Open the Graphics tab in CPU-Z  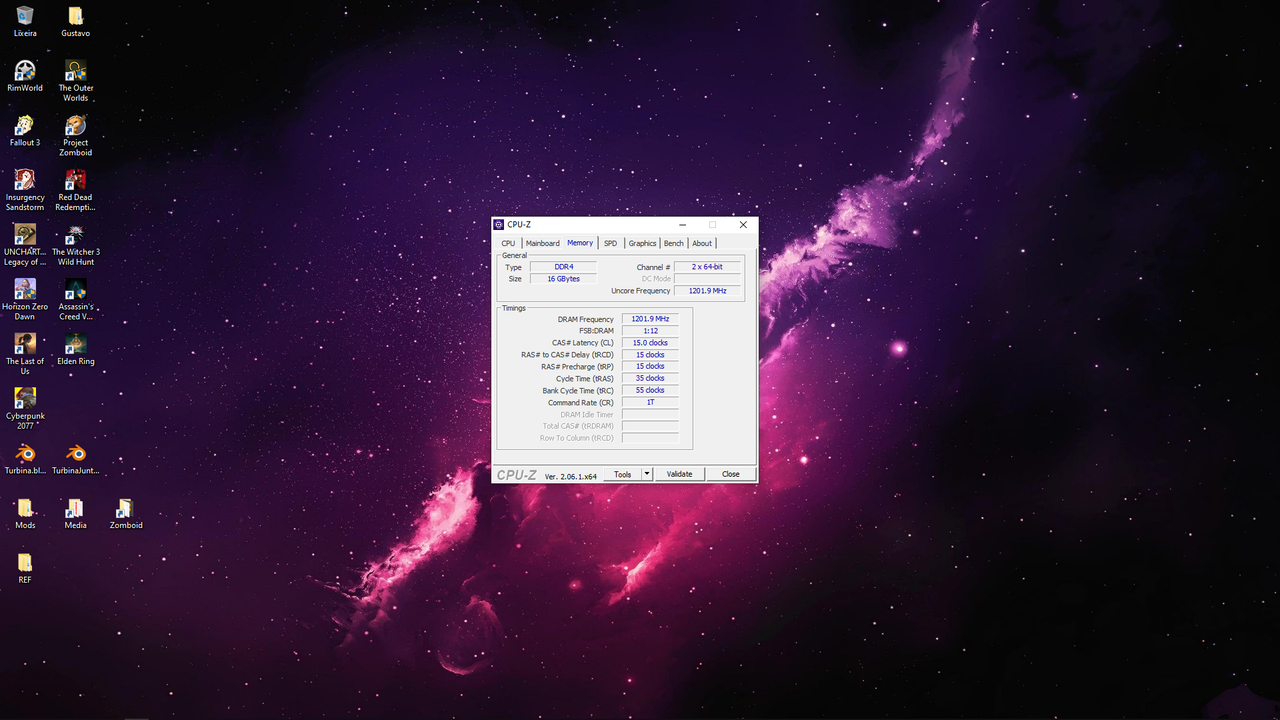point(642,242)
